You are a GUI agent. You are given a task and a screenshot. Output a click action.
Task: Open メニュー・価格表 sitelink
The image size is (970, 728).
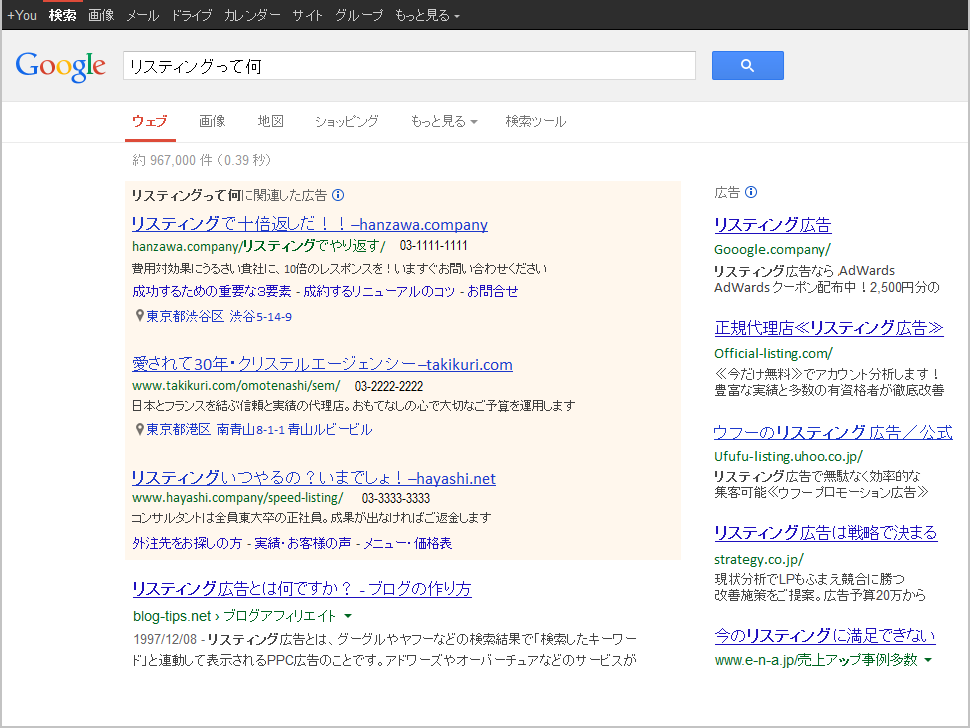click(x=407, y=543)
